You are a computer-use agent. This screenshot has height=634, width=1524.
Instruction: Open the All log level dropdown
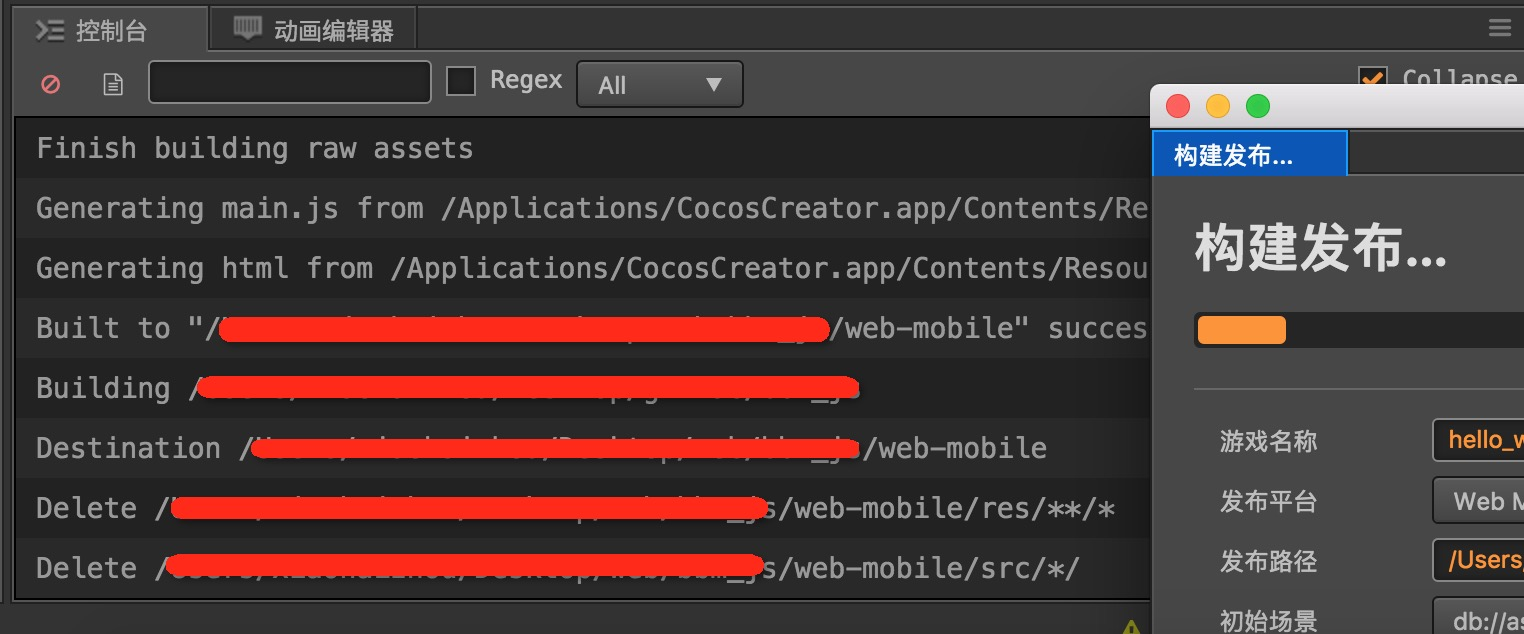point(659,84)
